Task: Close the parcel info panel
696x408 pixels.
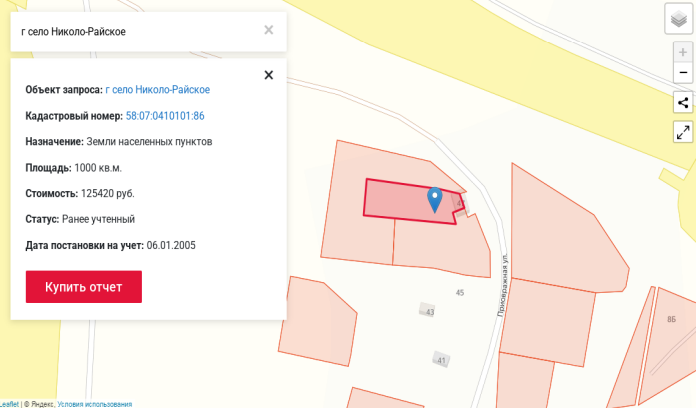Action: [268, 74]
